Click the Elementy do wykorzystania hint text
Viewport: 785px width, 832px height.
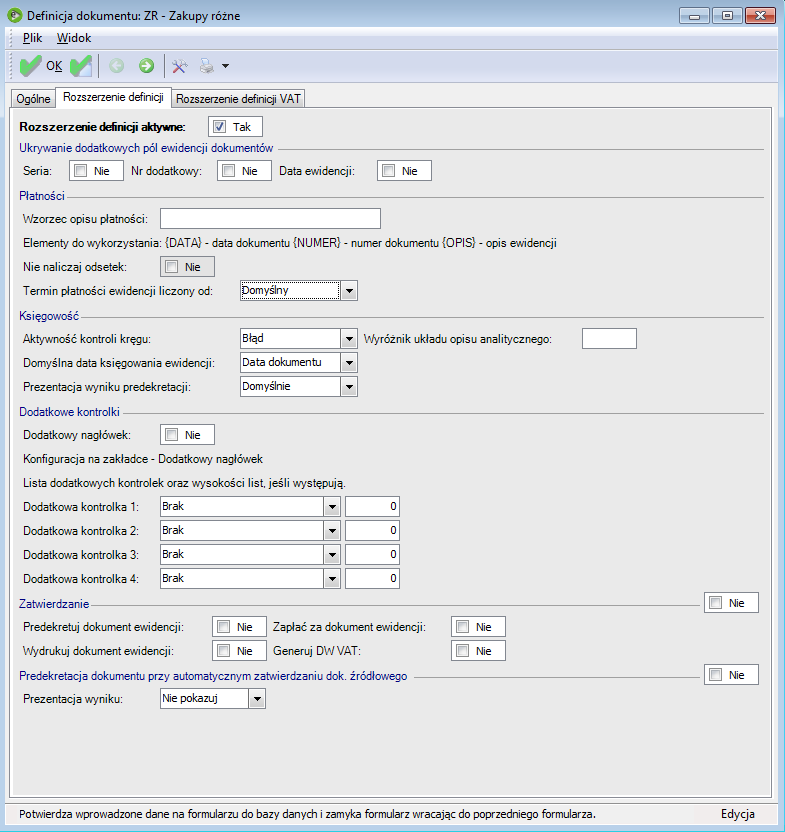(x=290, y=243)
